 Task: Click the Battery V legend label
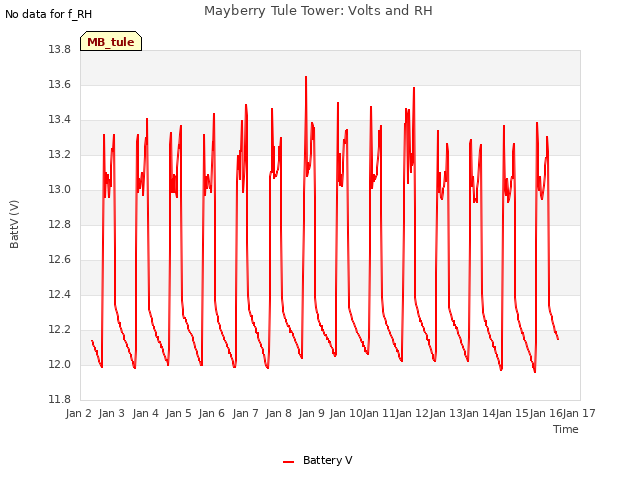(327, 460)
